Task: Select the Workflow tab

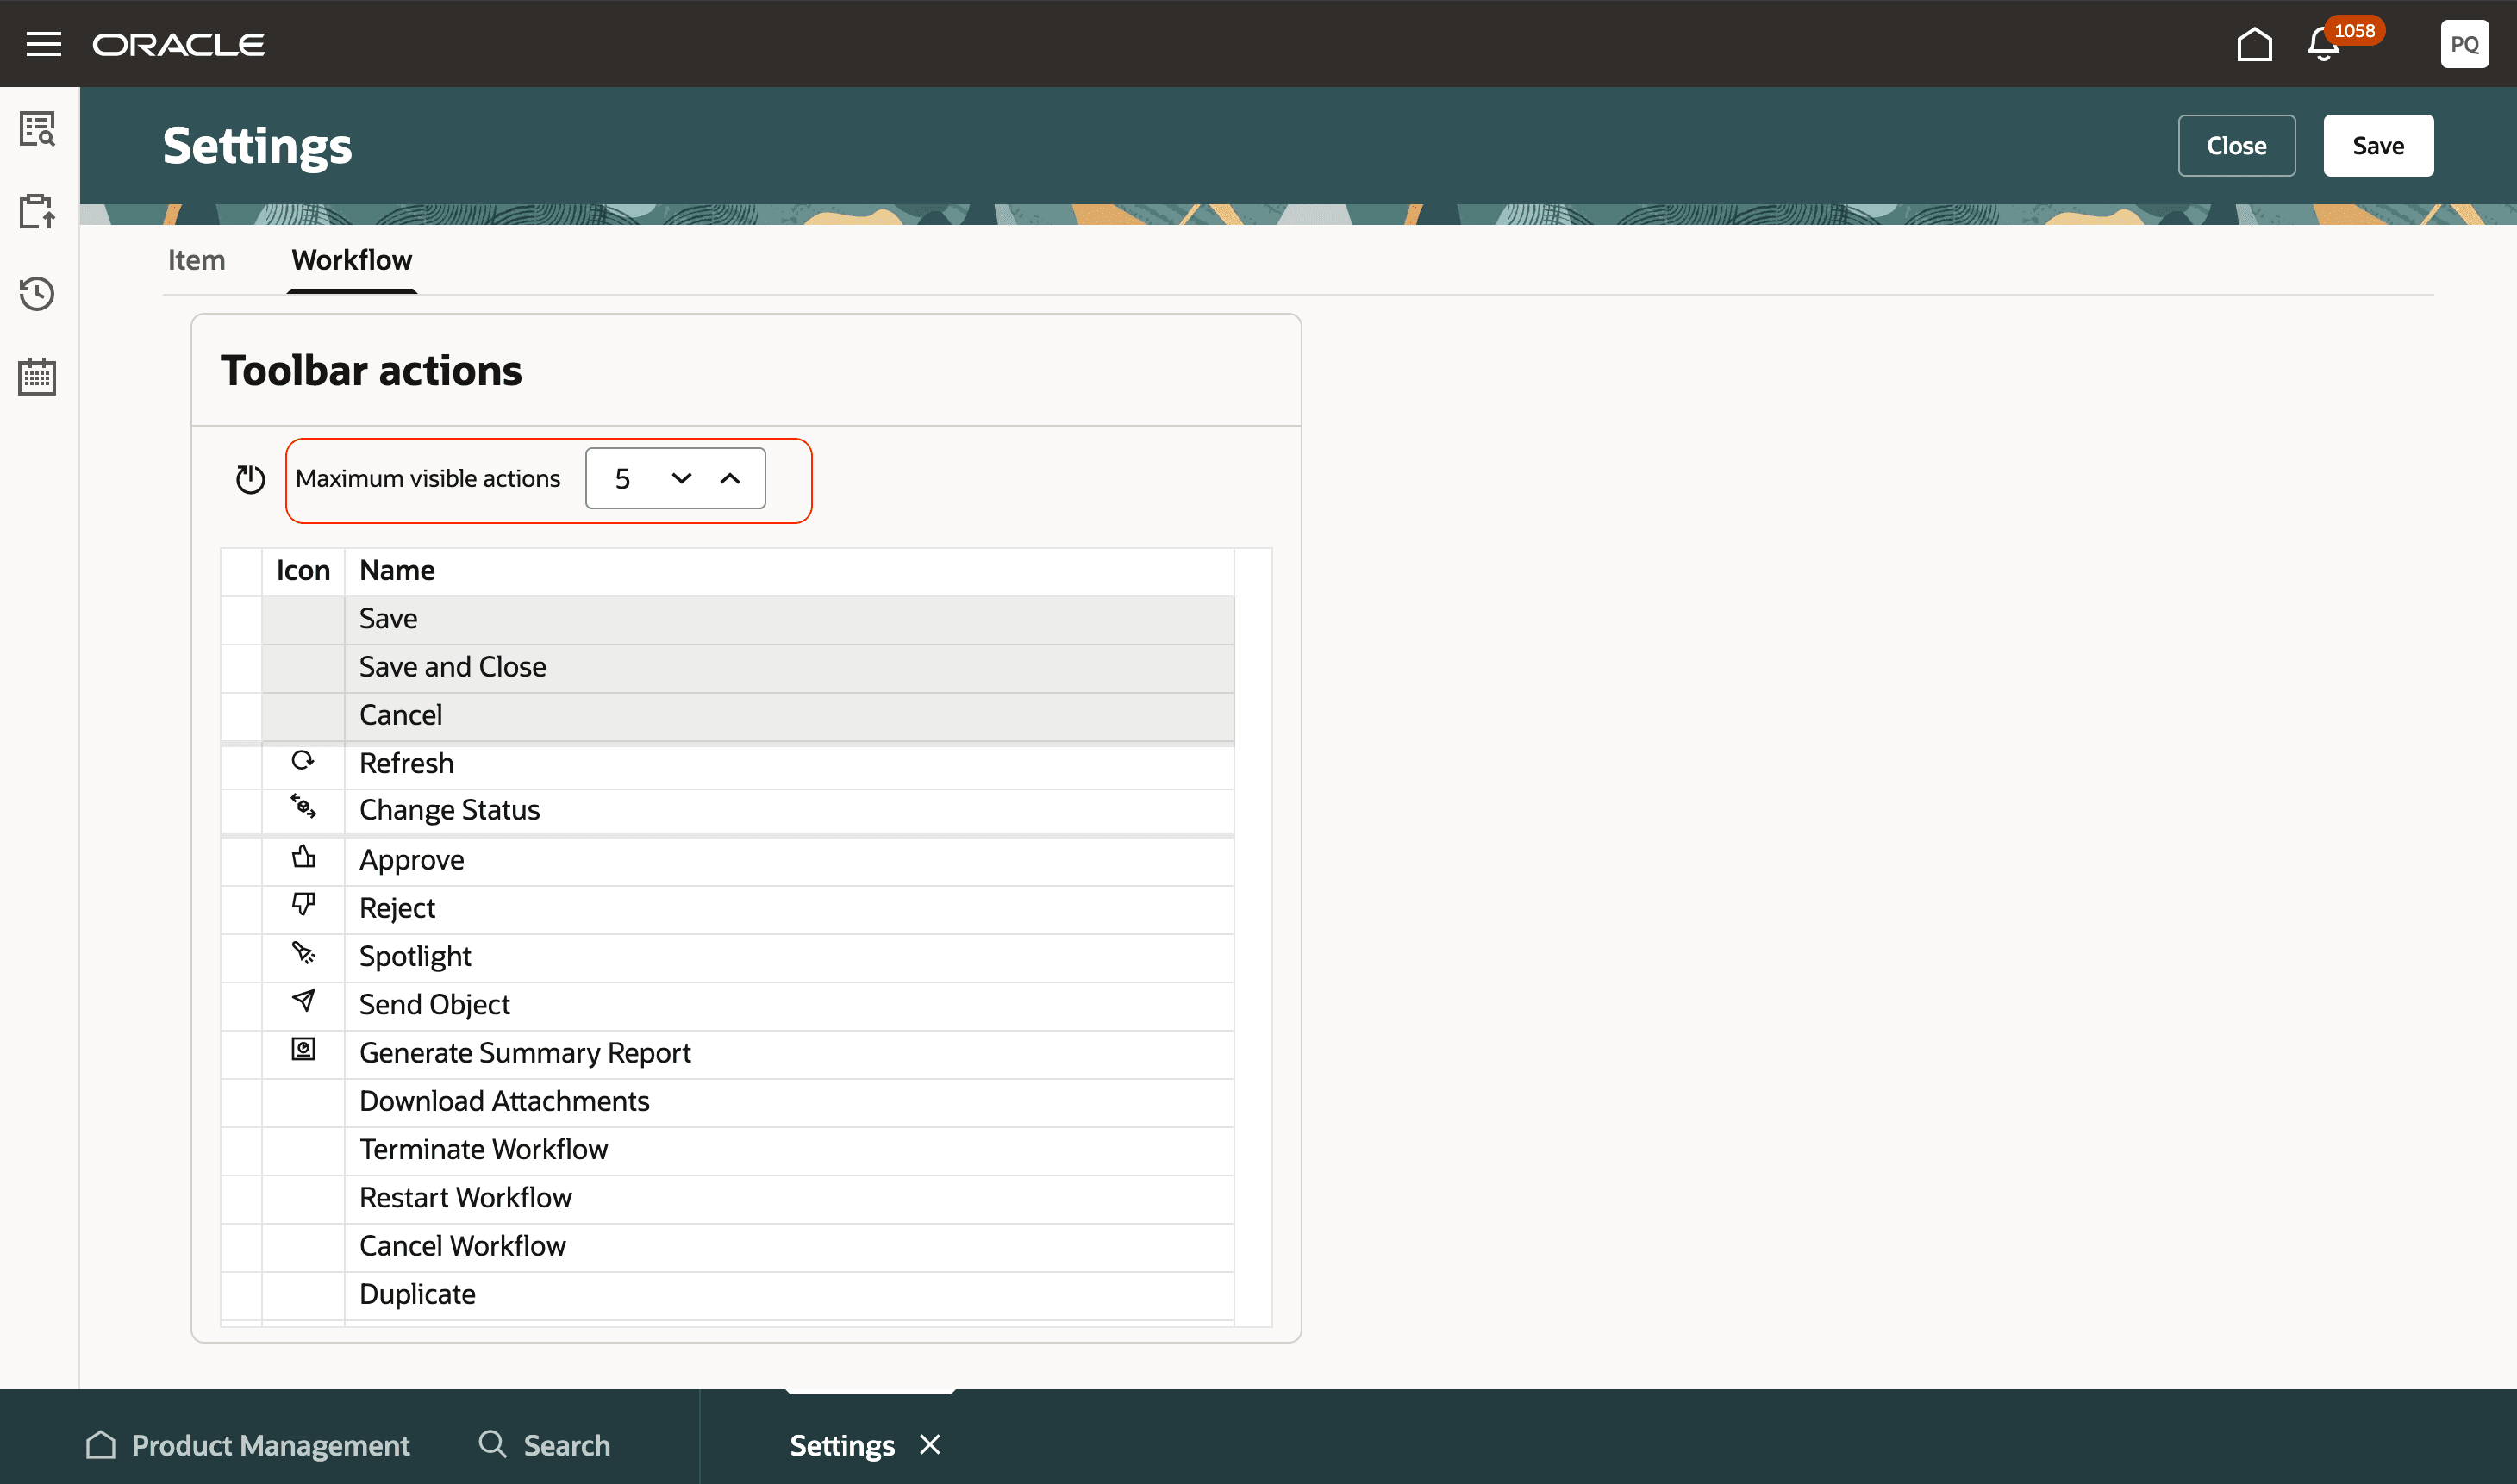Action: (351, 260)
